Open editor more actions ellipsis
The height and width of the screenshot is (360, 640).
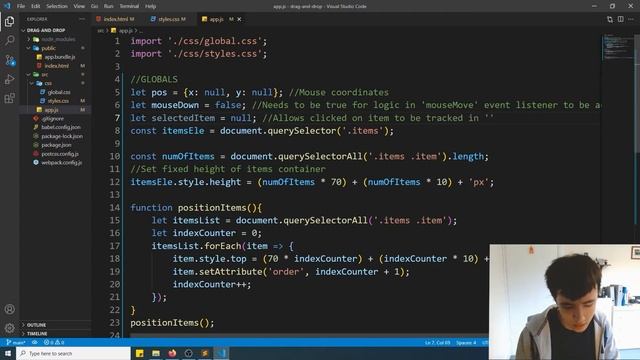[x=631, y=19]
